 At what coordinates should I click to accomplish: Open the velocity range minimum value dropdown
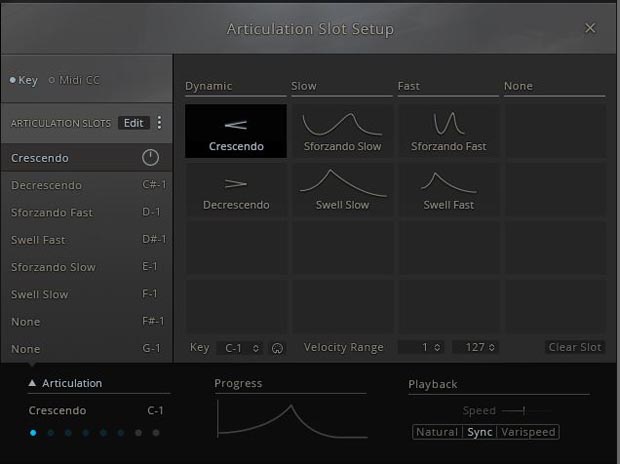pyautogui.click(x=421, y=348)
